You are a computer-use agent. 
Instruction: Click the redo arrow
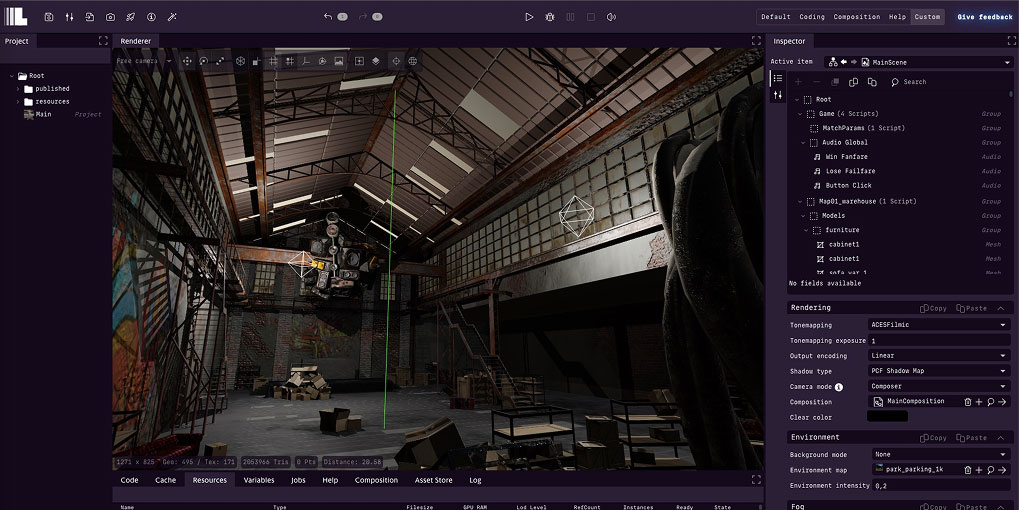[363, 17]
